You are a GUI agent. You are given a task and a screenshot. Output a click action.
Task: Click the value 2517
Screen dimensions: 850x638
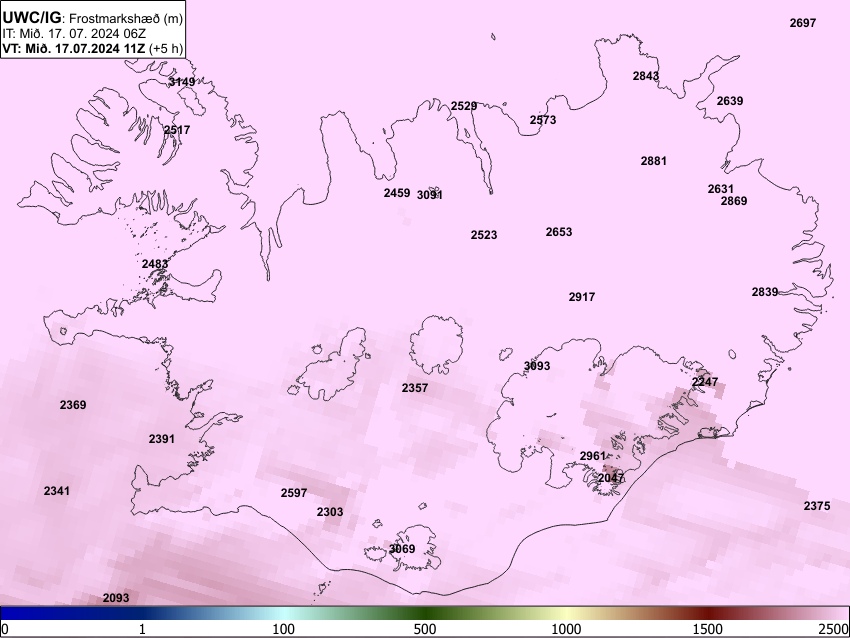pyautogui.click(x=177, y=130)
